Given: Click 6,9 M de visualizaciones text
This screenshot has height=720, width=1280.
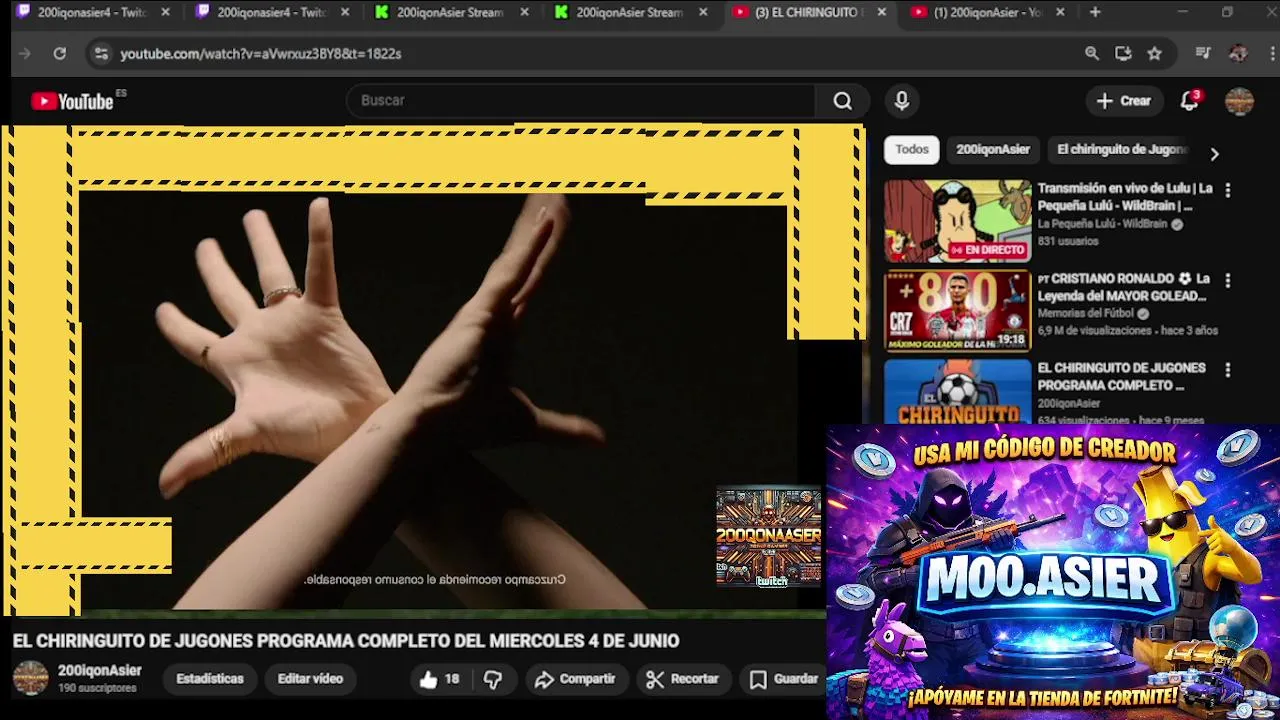Looking at the screenshot, I should coord(1095,330).
